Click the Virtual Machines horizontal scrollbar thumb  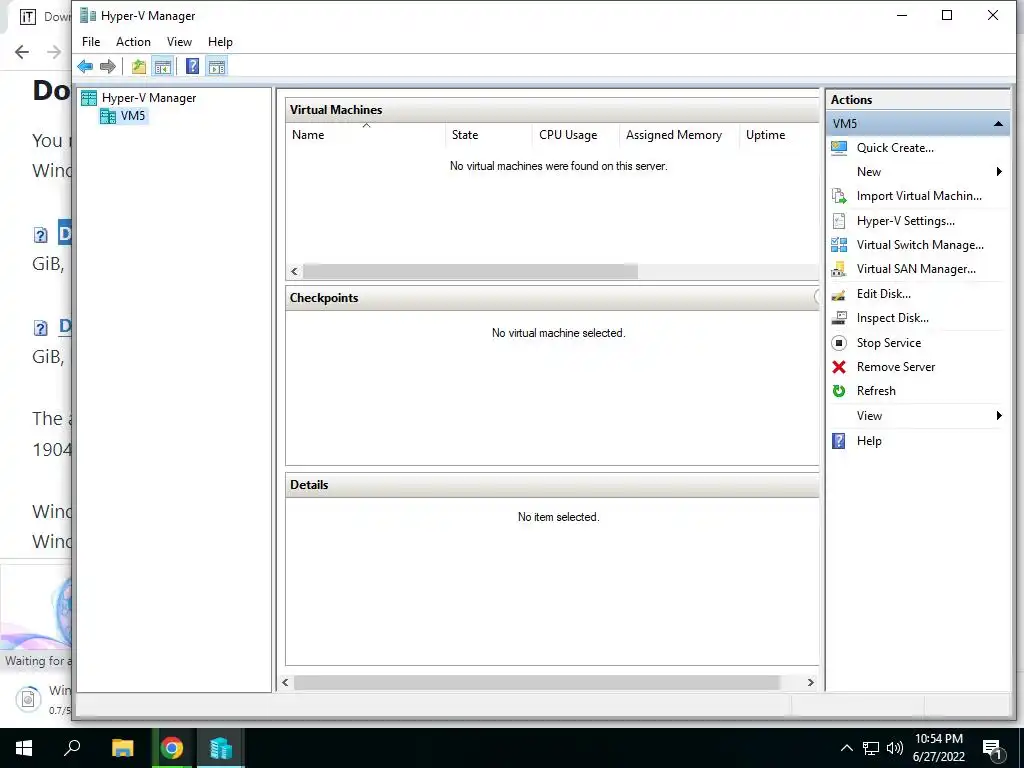pyautogui.click(x=470, y=272)
